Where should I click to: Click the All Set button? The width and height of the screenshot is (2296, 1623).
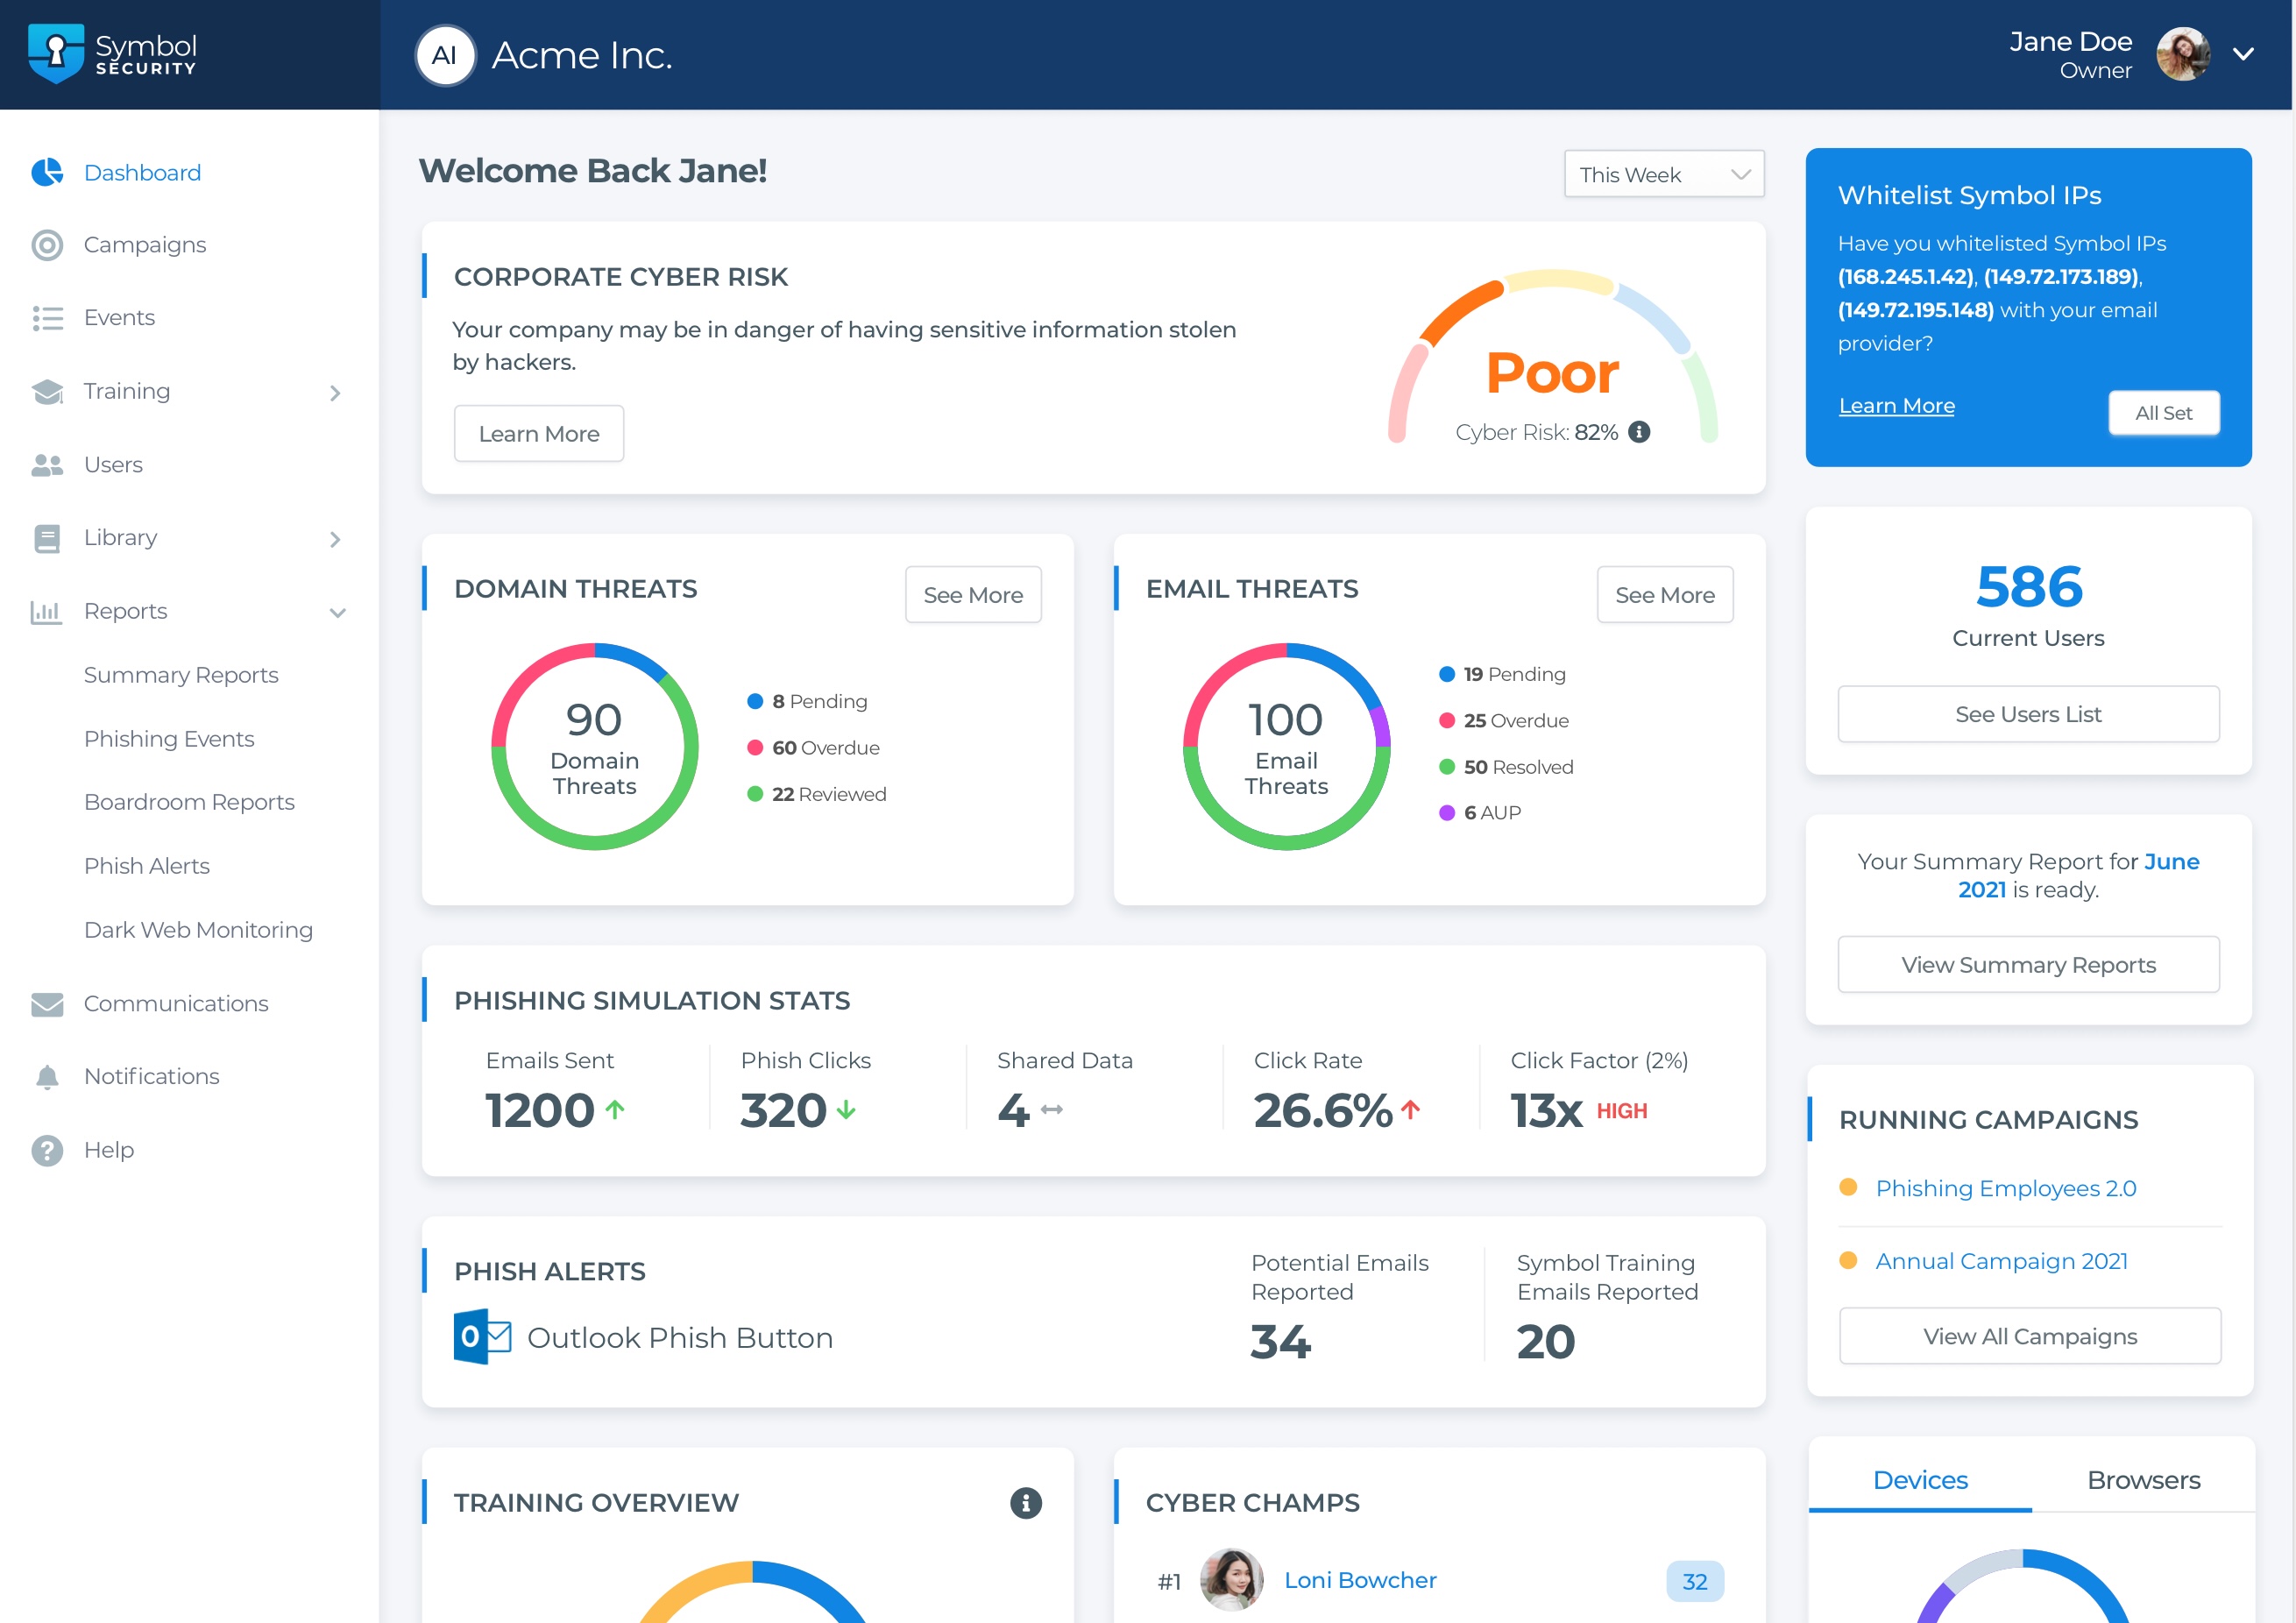tap(2164, 413)
